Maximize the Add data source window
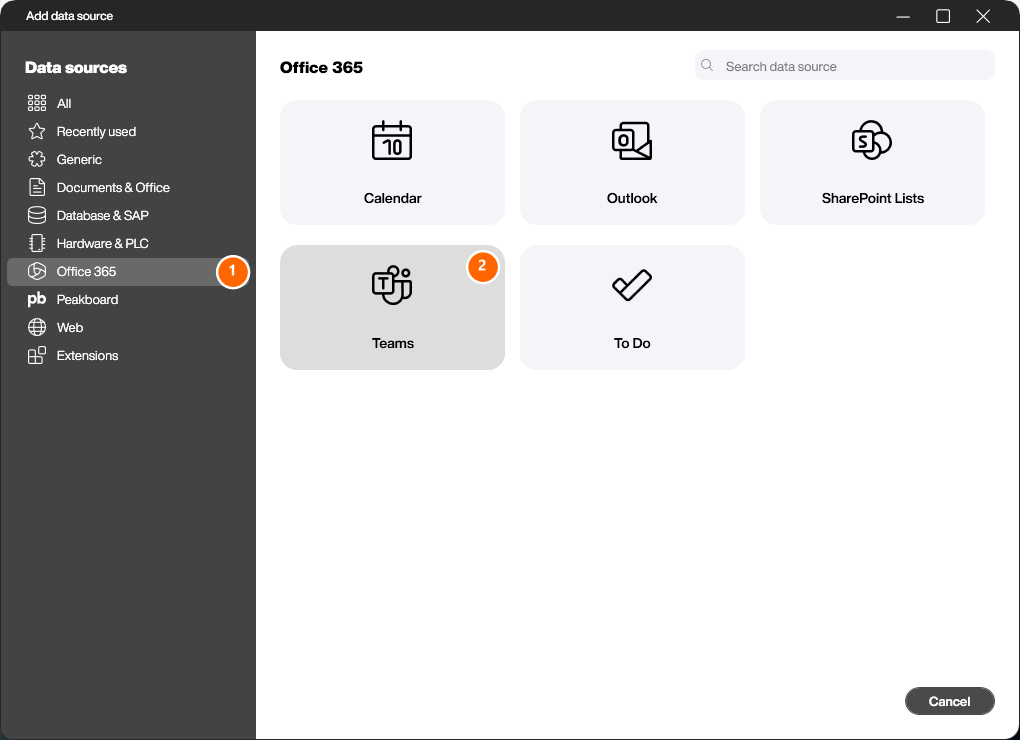 [943, 16]
